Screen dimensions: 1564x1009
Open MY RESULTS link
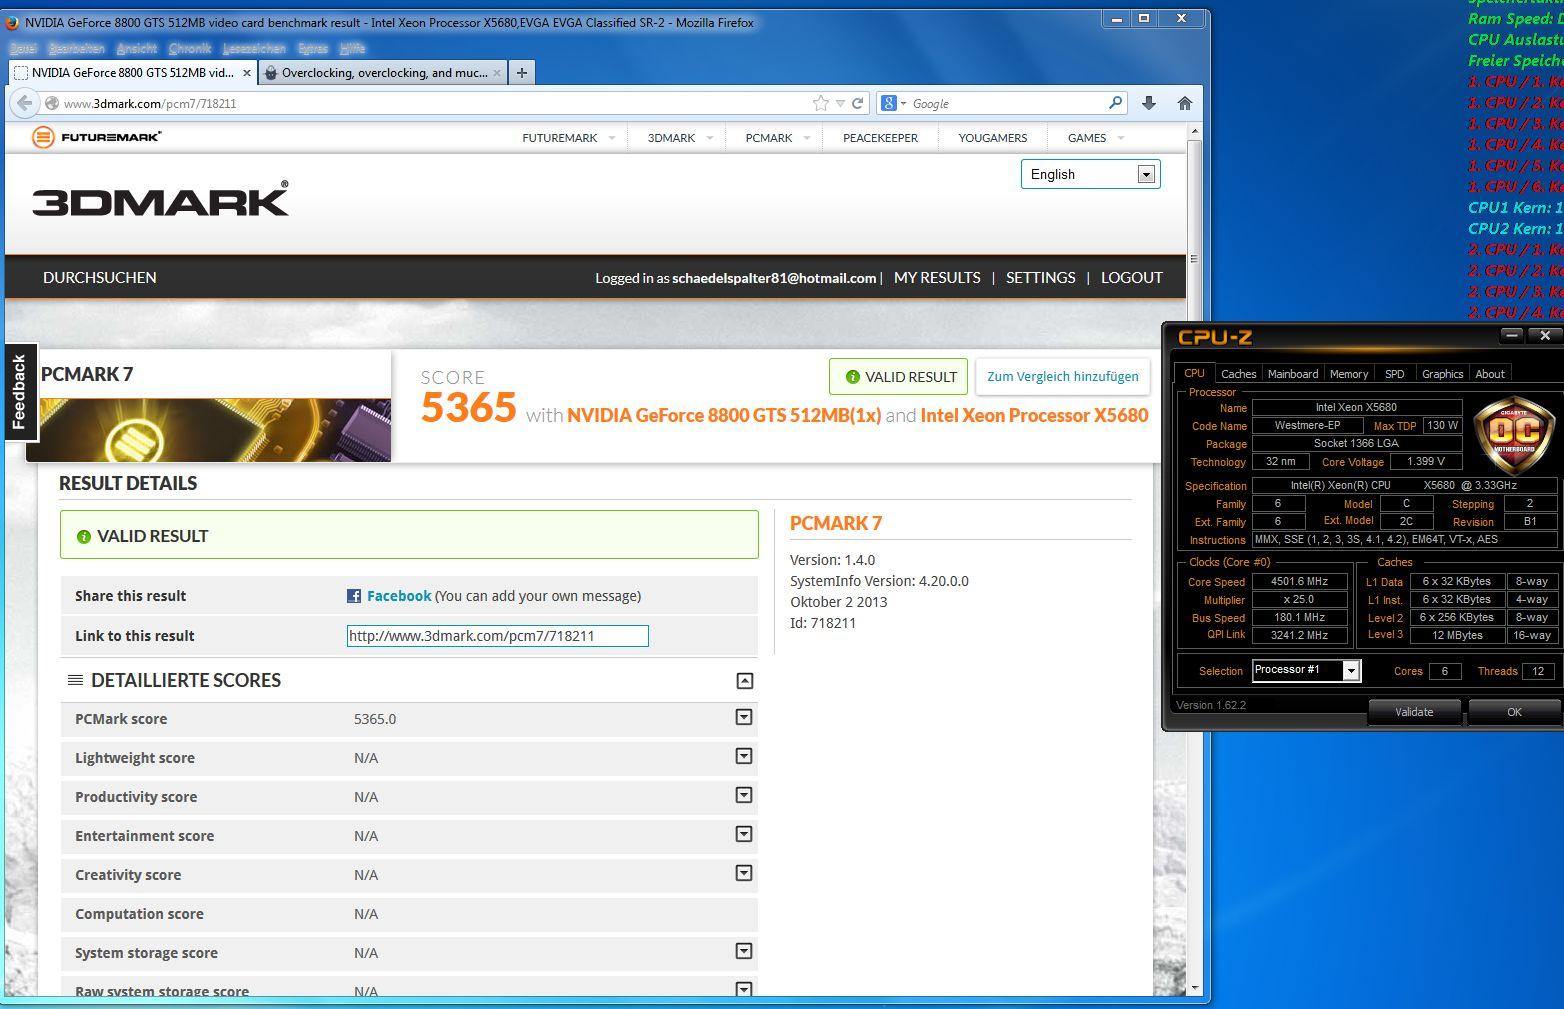tap(937, 278)
